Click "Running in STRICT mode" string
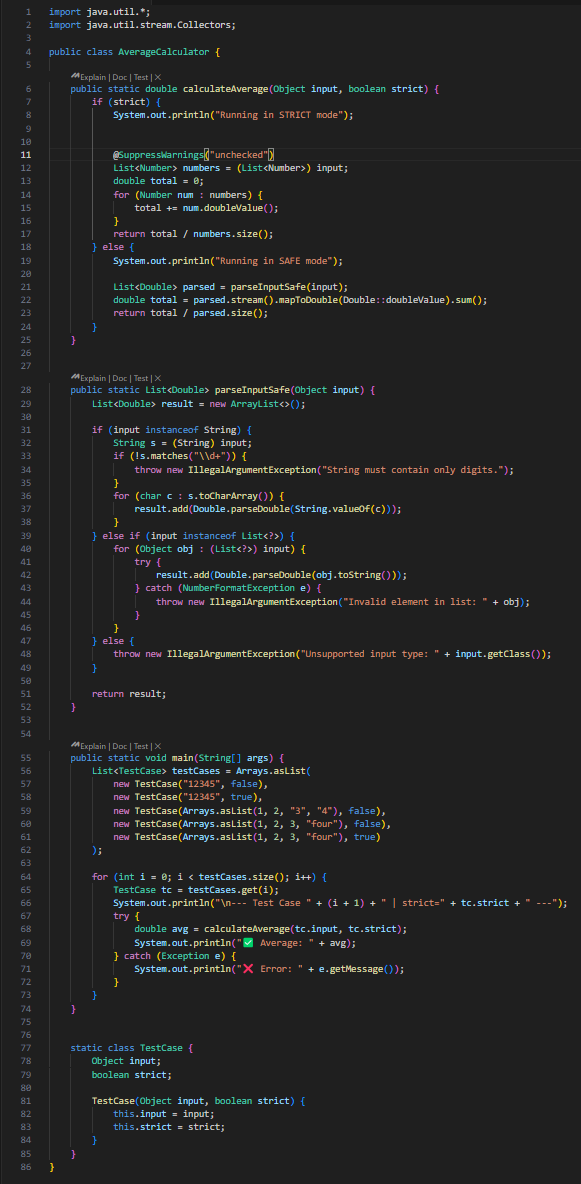 click(x=280, y=115)
